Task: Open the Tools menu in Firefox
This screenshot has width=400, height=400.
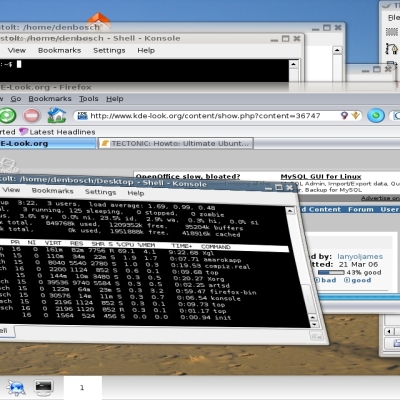Action: tap(89, 99)
